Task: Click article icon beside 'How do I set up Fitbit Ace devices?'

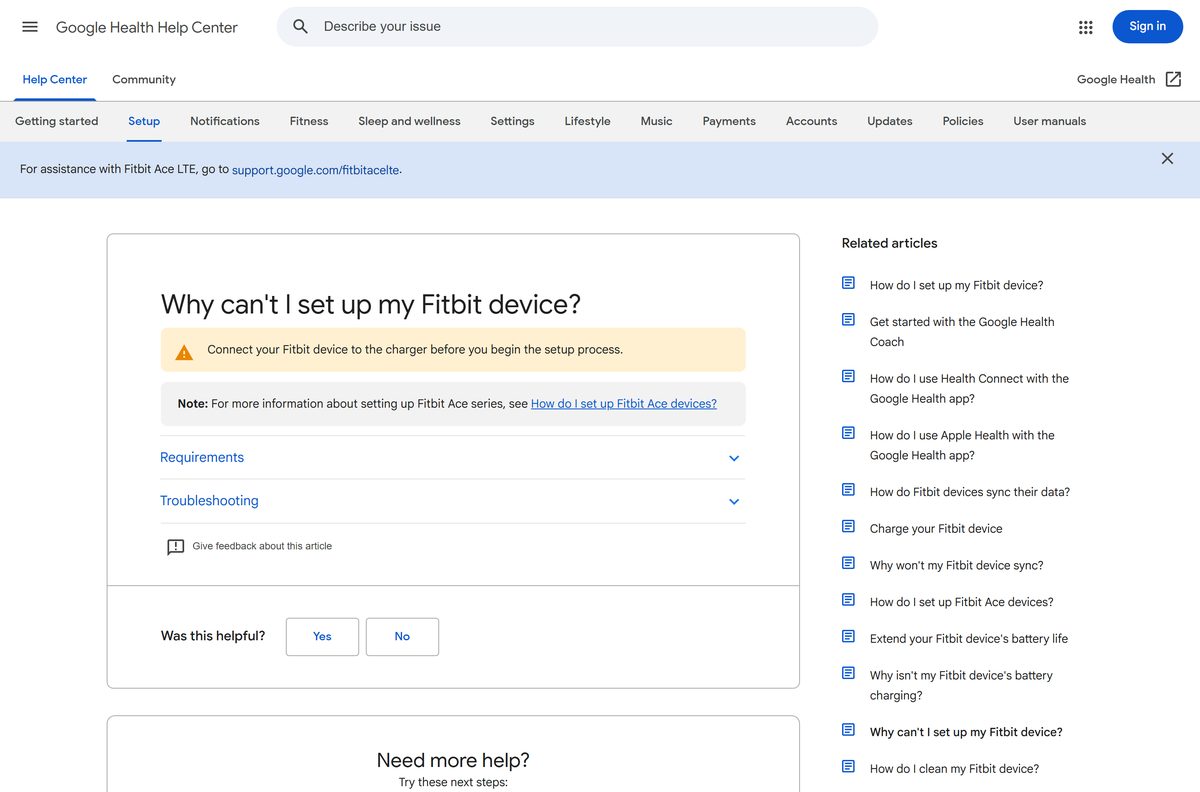Action: tap(848, 600)
